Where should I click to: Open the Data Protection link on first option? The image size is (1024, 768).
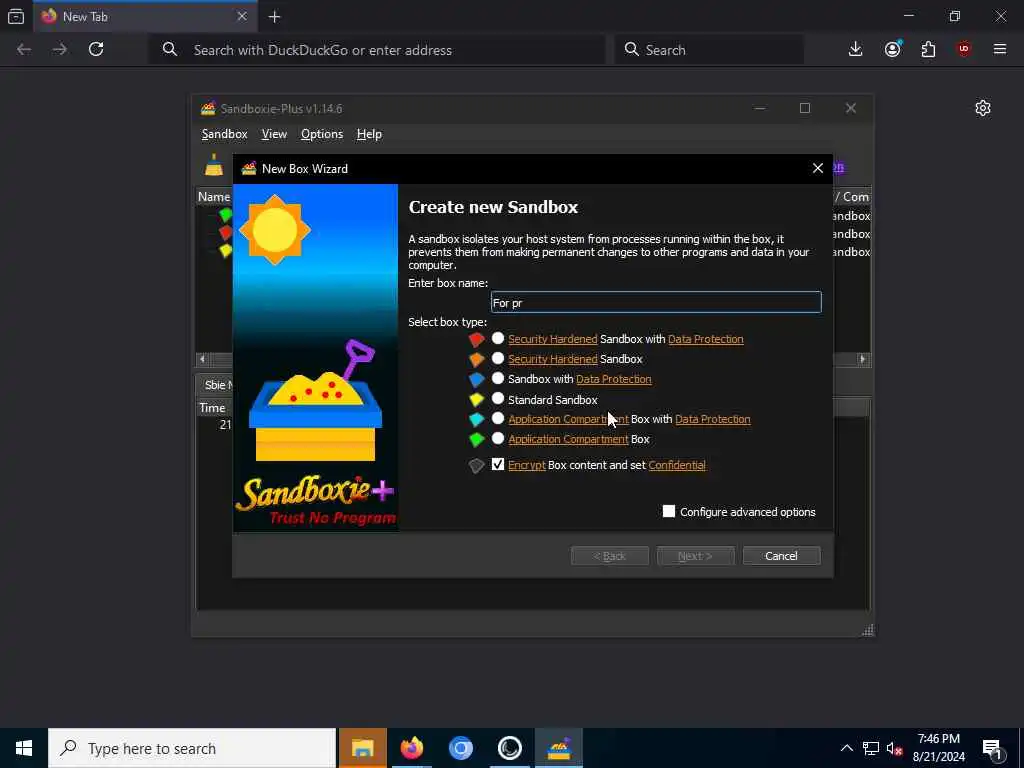coord(705,339)
